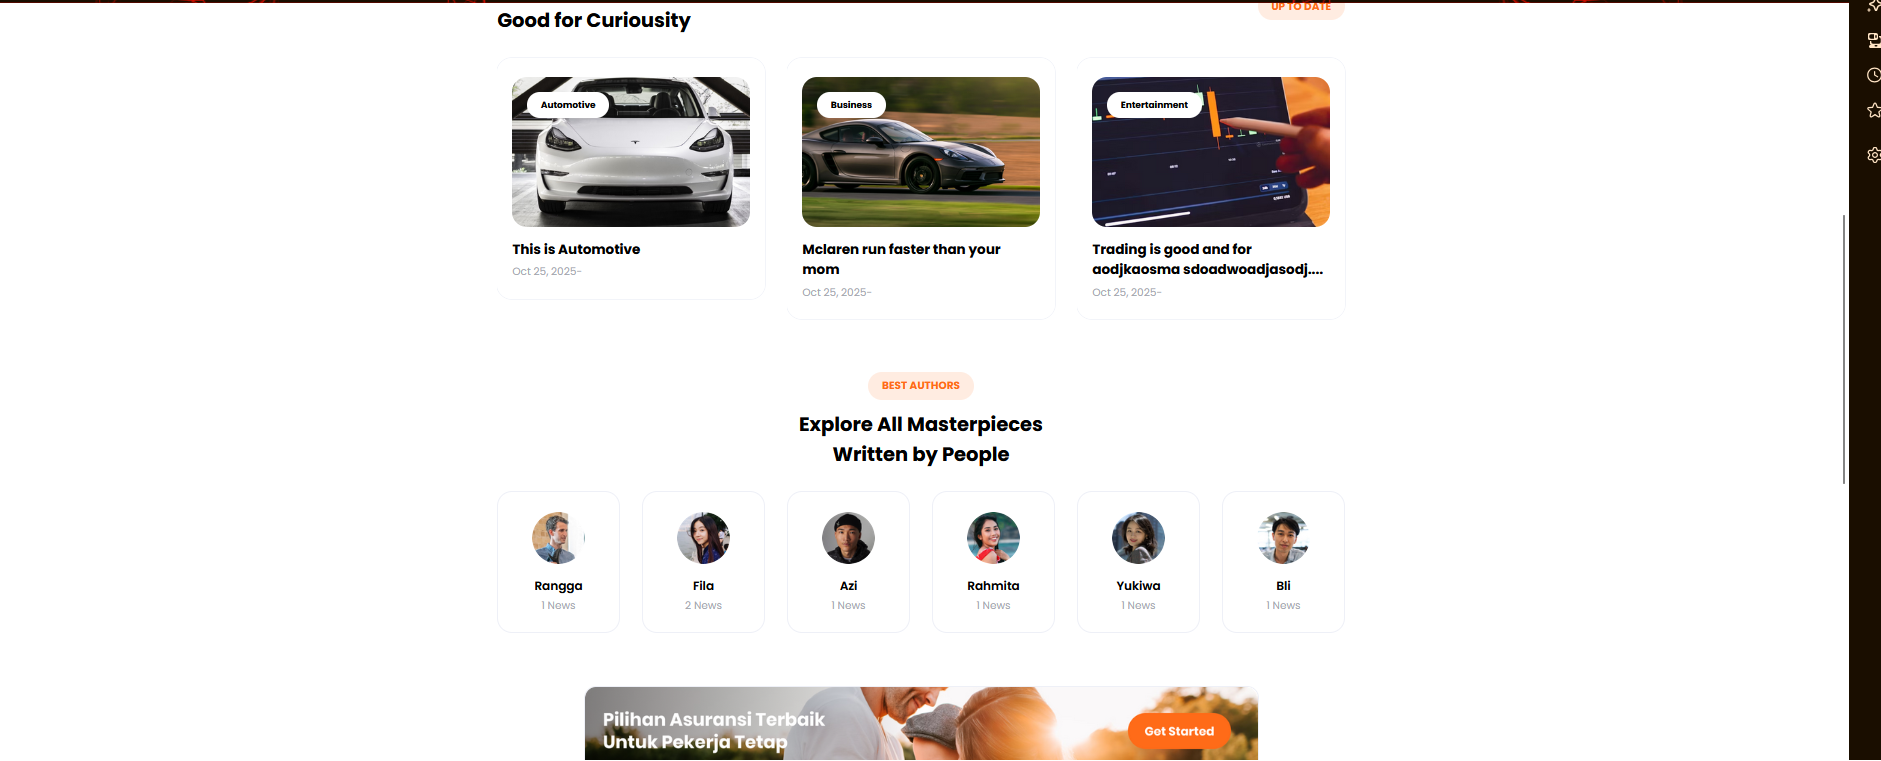Open Yukiwa's author avatar
Screen dimensions: 1881x761
[x=1138, y=538]
